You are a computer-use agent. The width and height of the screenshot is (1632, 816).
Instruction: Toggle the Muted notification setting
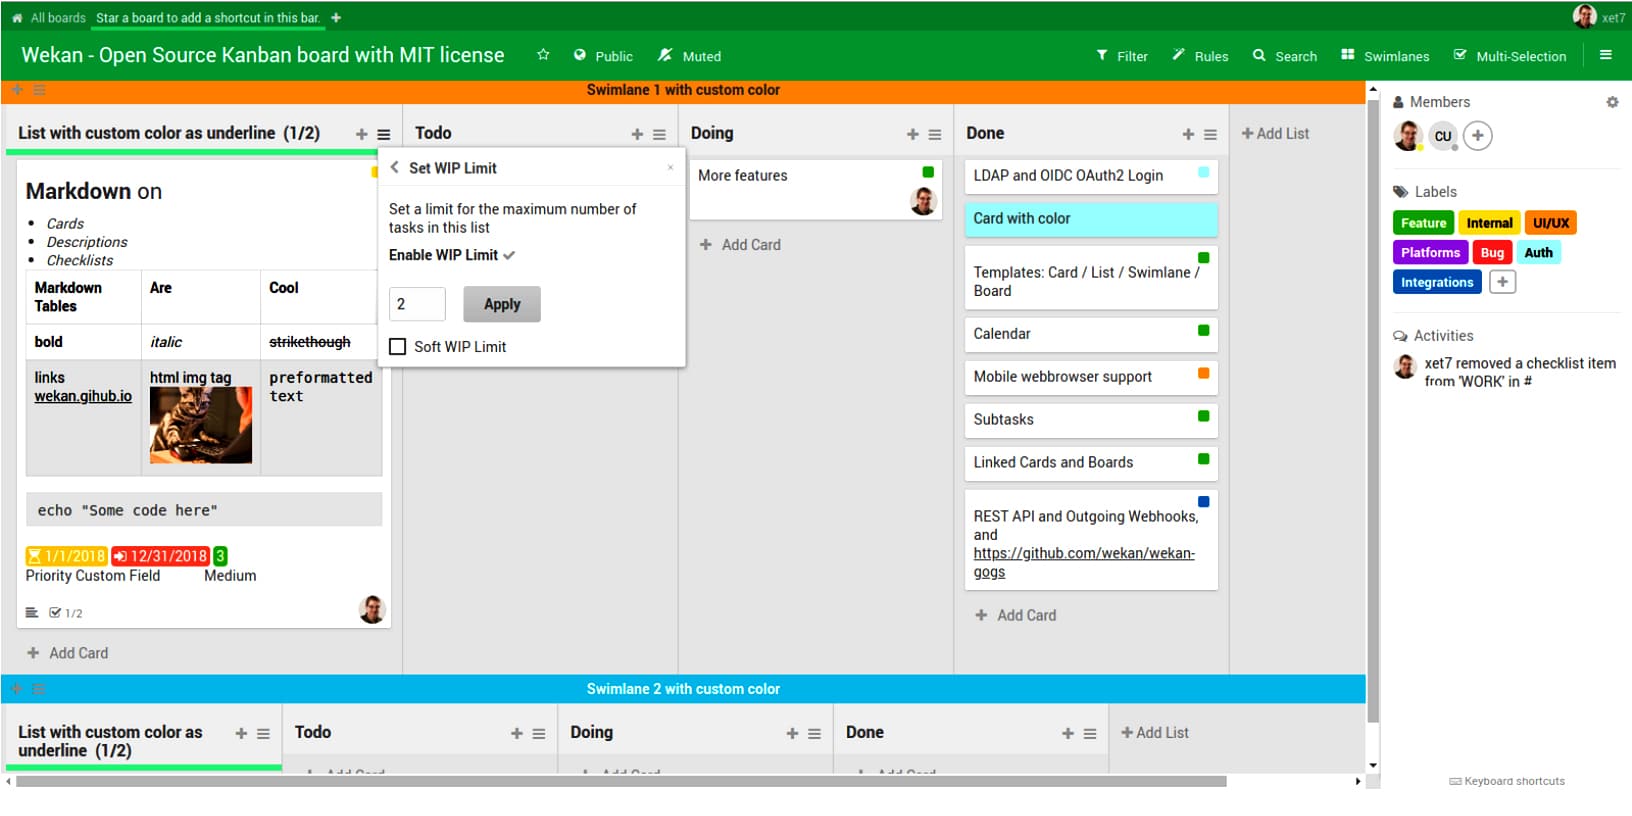point(689,56)
